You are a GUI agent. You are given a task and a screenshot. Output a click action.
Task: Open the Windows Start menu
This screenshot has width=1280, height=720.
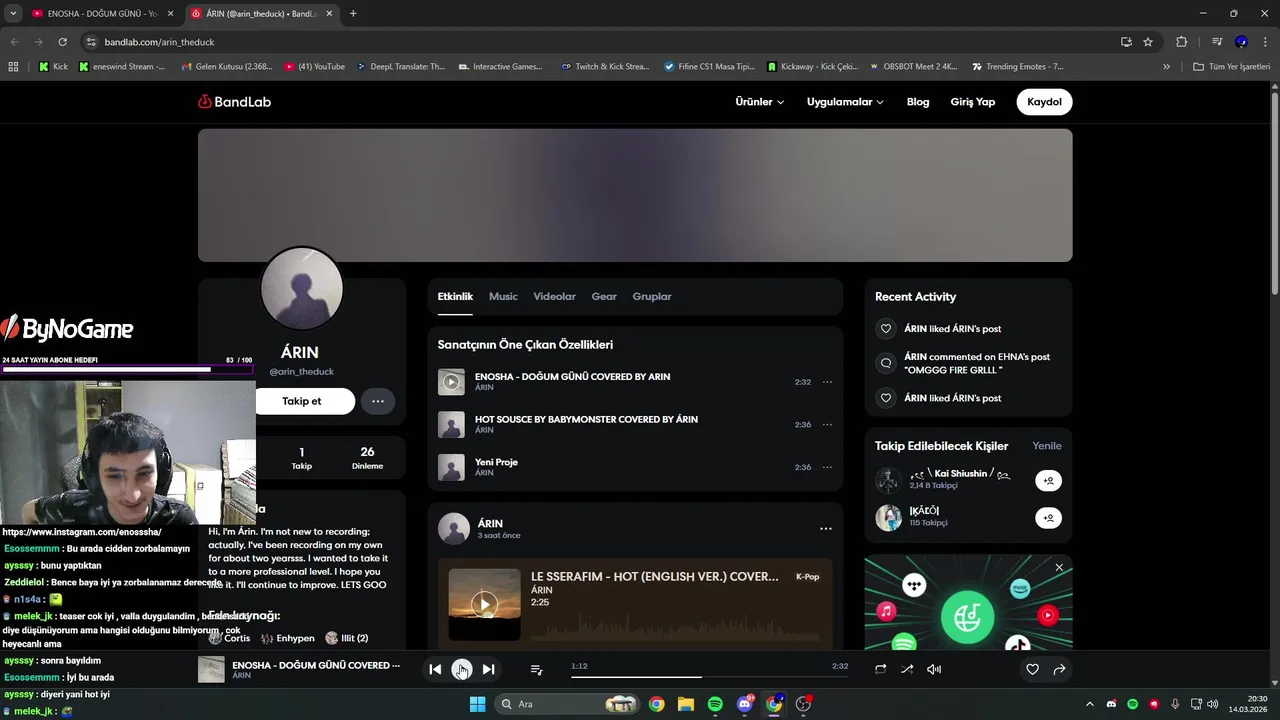477,704
